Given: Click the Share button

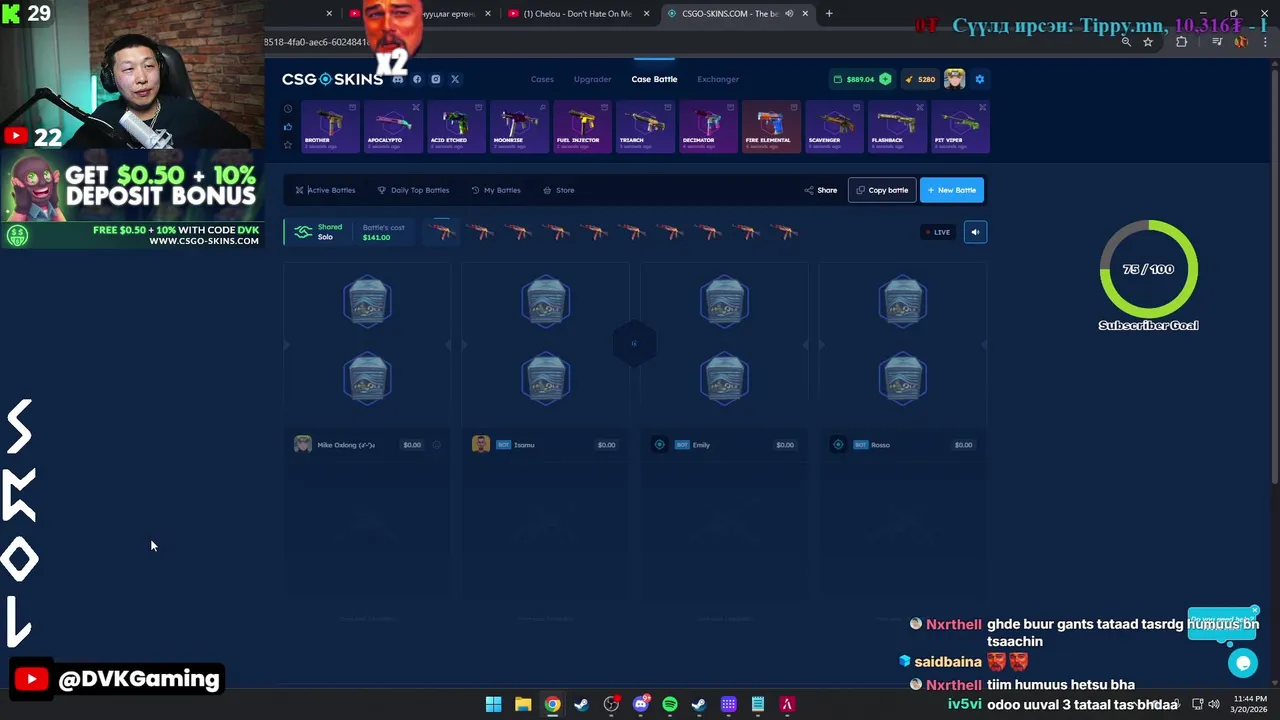Looking at the screenshot, I should tap(821, 190).
